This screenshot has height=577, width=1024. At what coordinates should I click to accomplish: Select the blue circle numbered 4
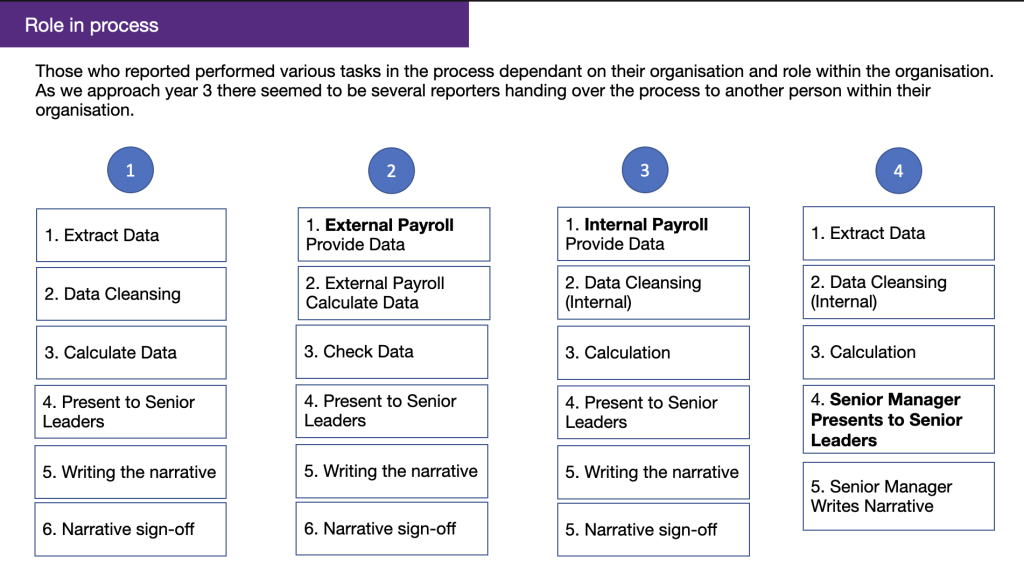[x=898, y=171]
